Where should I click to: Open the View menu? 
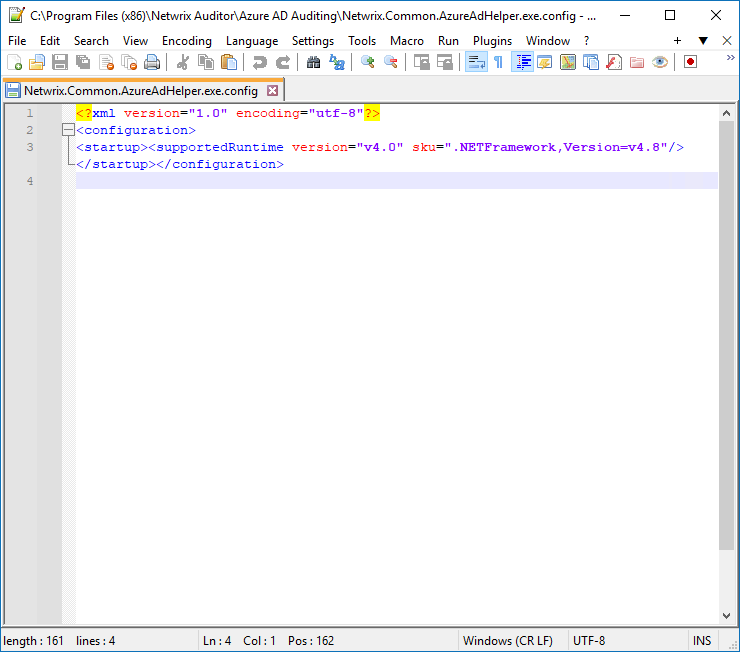pos(135,41)
